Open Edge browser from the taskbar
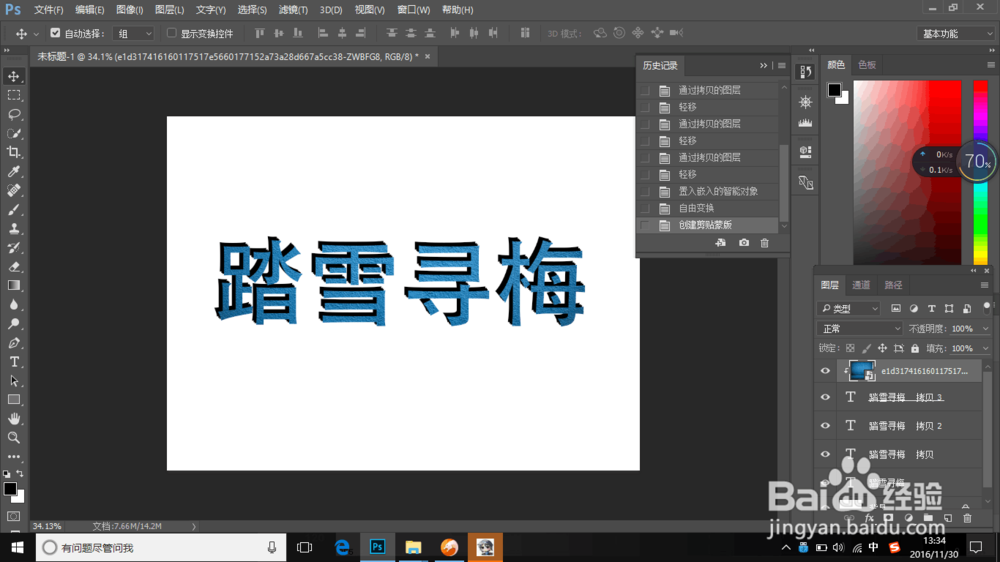 coord(342,547)
